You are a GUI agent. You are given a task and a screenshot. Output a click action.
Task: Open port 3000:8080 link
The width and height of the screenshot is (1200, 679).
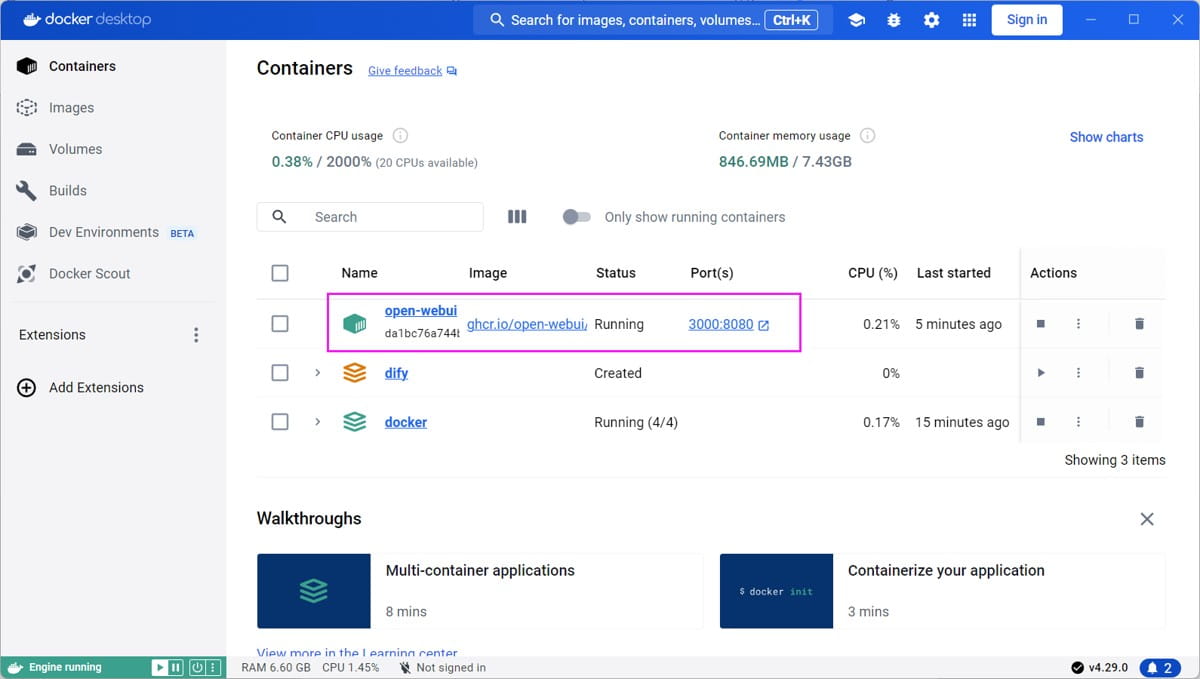click(721, 324)
